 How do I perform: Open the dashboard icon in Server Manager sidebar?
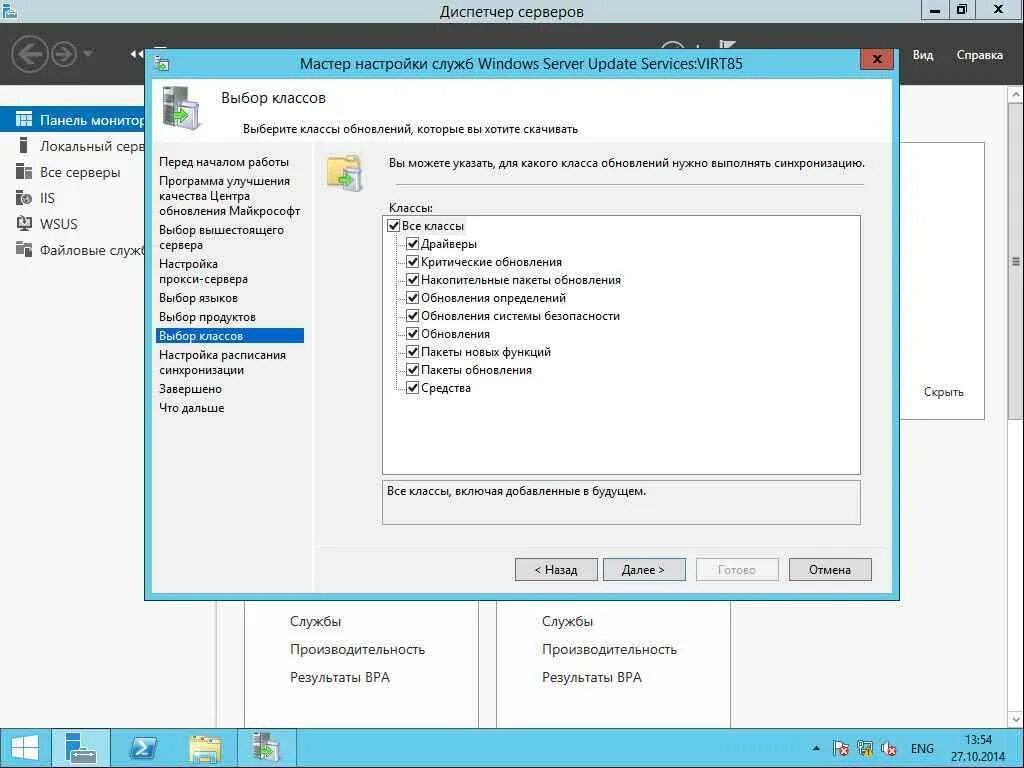[24, 120]
